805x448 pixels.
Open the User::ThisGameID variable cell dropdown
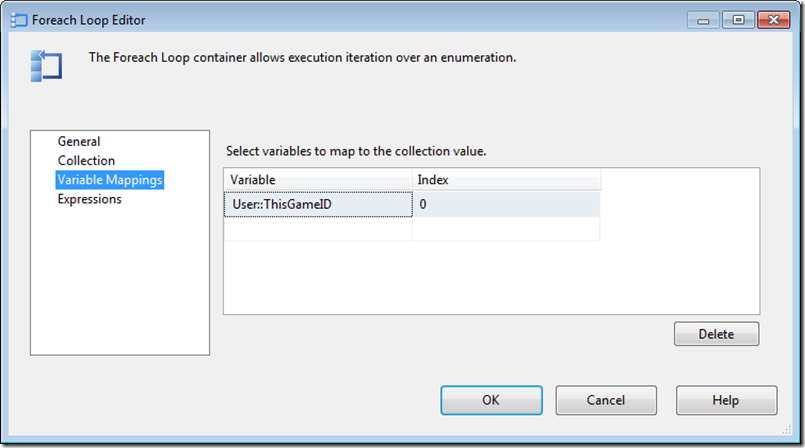pos(317,204)
